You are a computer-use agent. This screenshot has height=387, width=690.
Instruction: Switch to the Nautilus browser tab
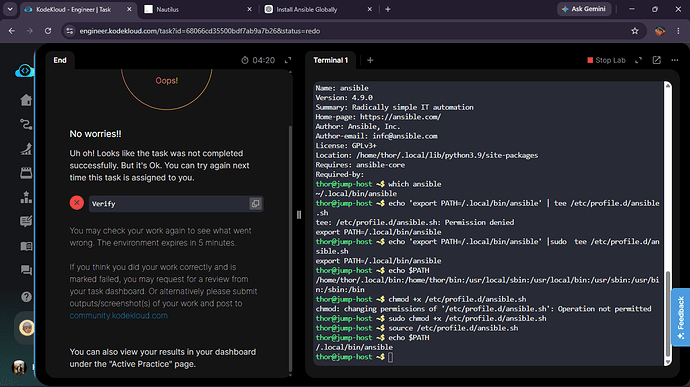(198, 9)
